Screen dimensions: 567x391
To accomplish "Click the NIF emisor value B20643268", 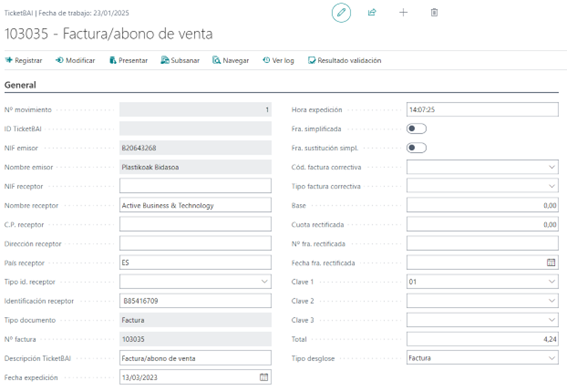I will (195, 148).
